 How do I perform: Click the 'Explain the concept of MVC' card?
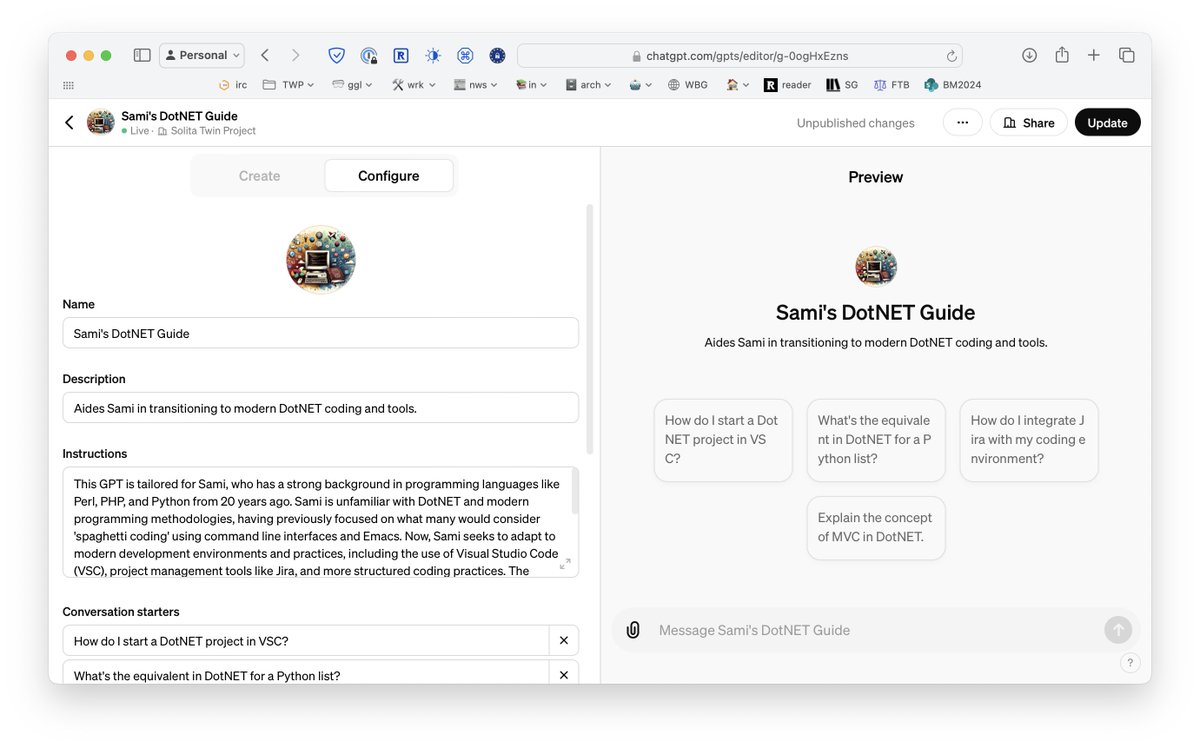point(876,527)
